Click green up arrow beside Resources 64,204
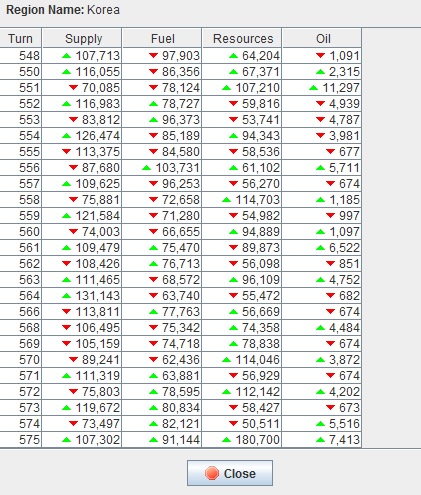The height and width of the screenshot is (495, 421). pos(233,56)
